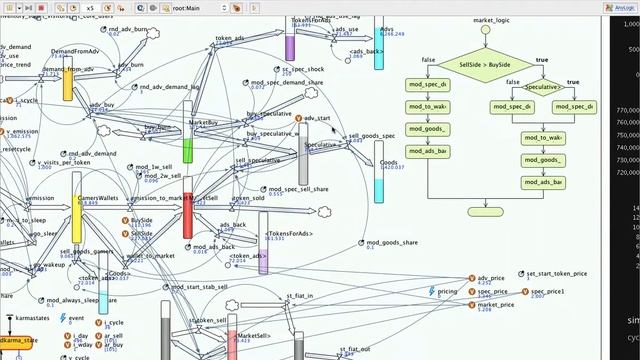Speed up the simulation
The height and width of the screenshot is (360, 640).
click(108, 8)
